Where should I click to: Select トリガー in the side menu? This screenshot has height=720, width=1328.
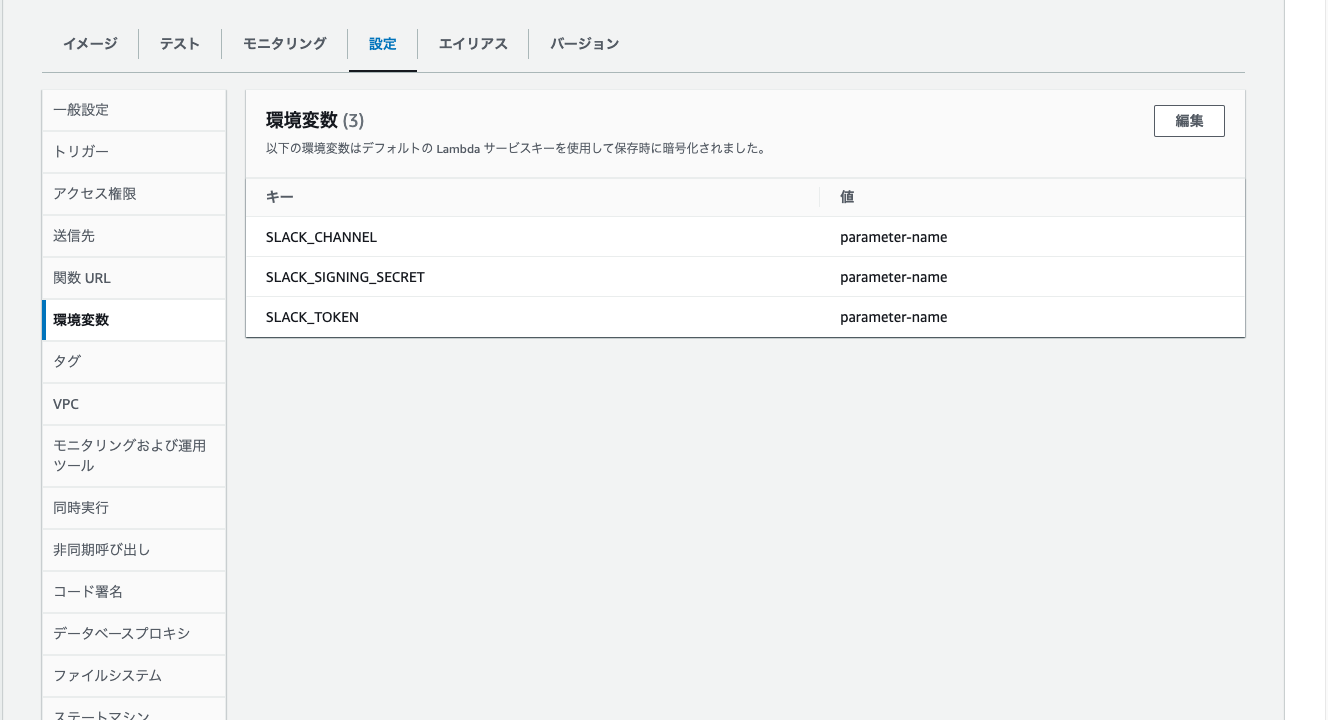point(134,152)
